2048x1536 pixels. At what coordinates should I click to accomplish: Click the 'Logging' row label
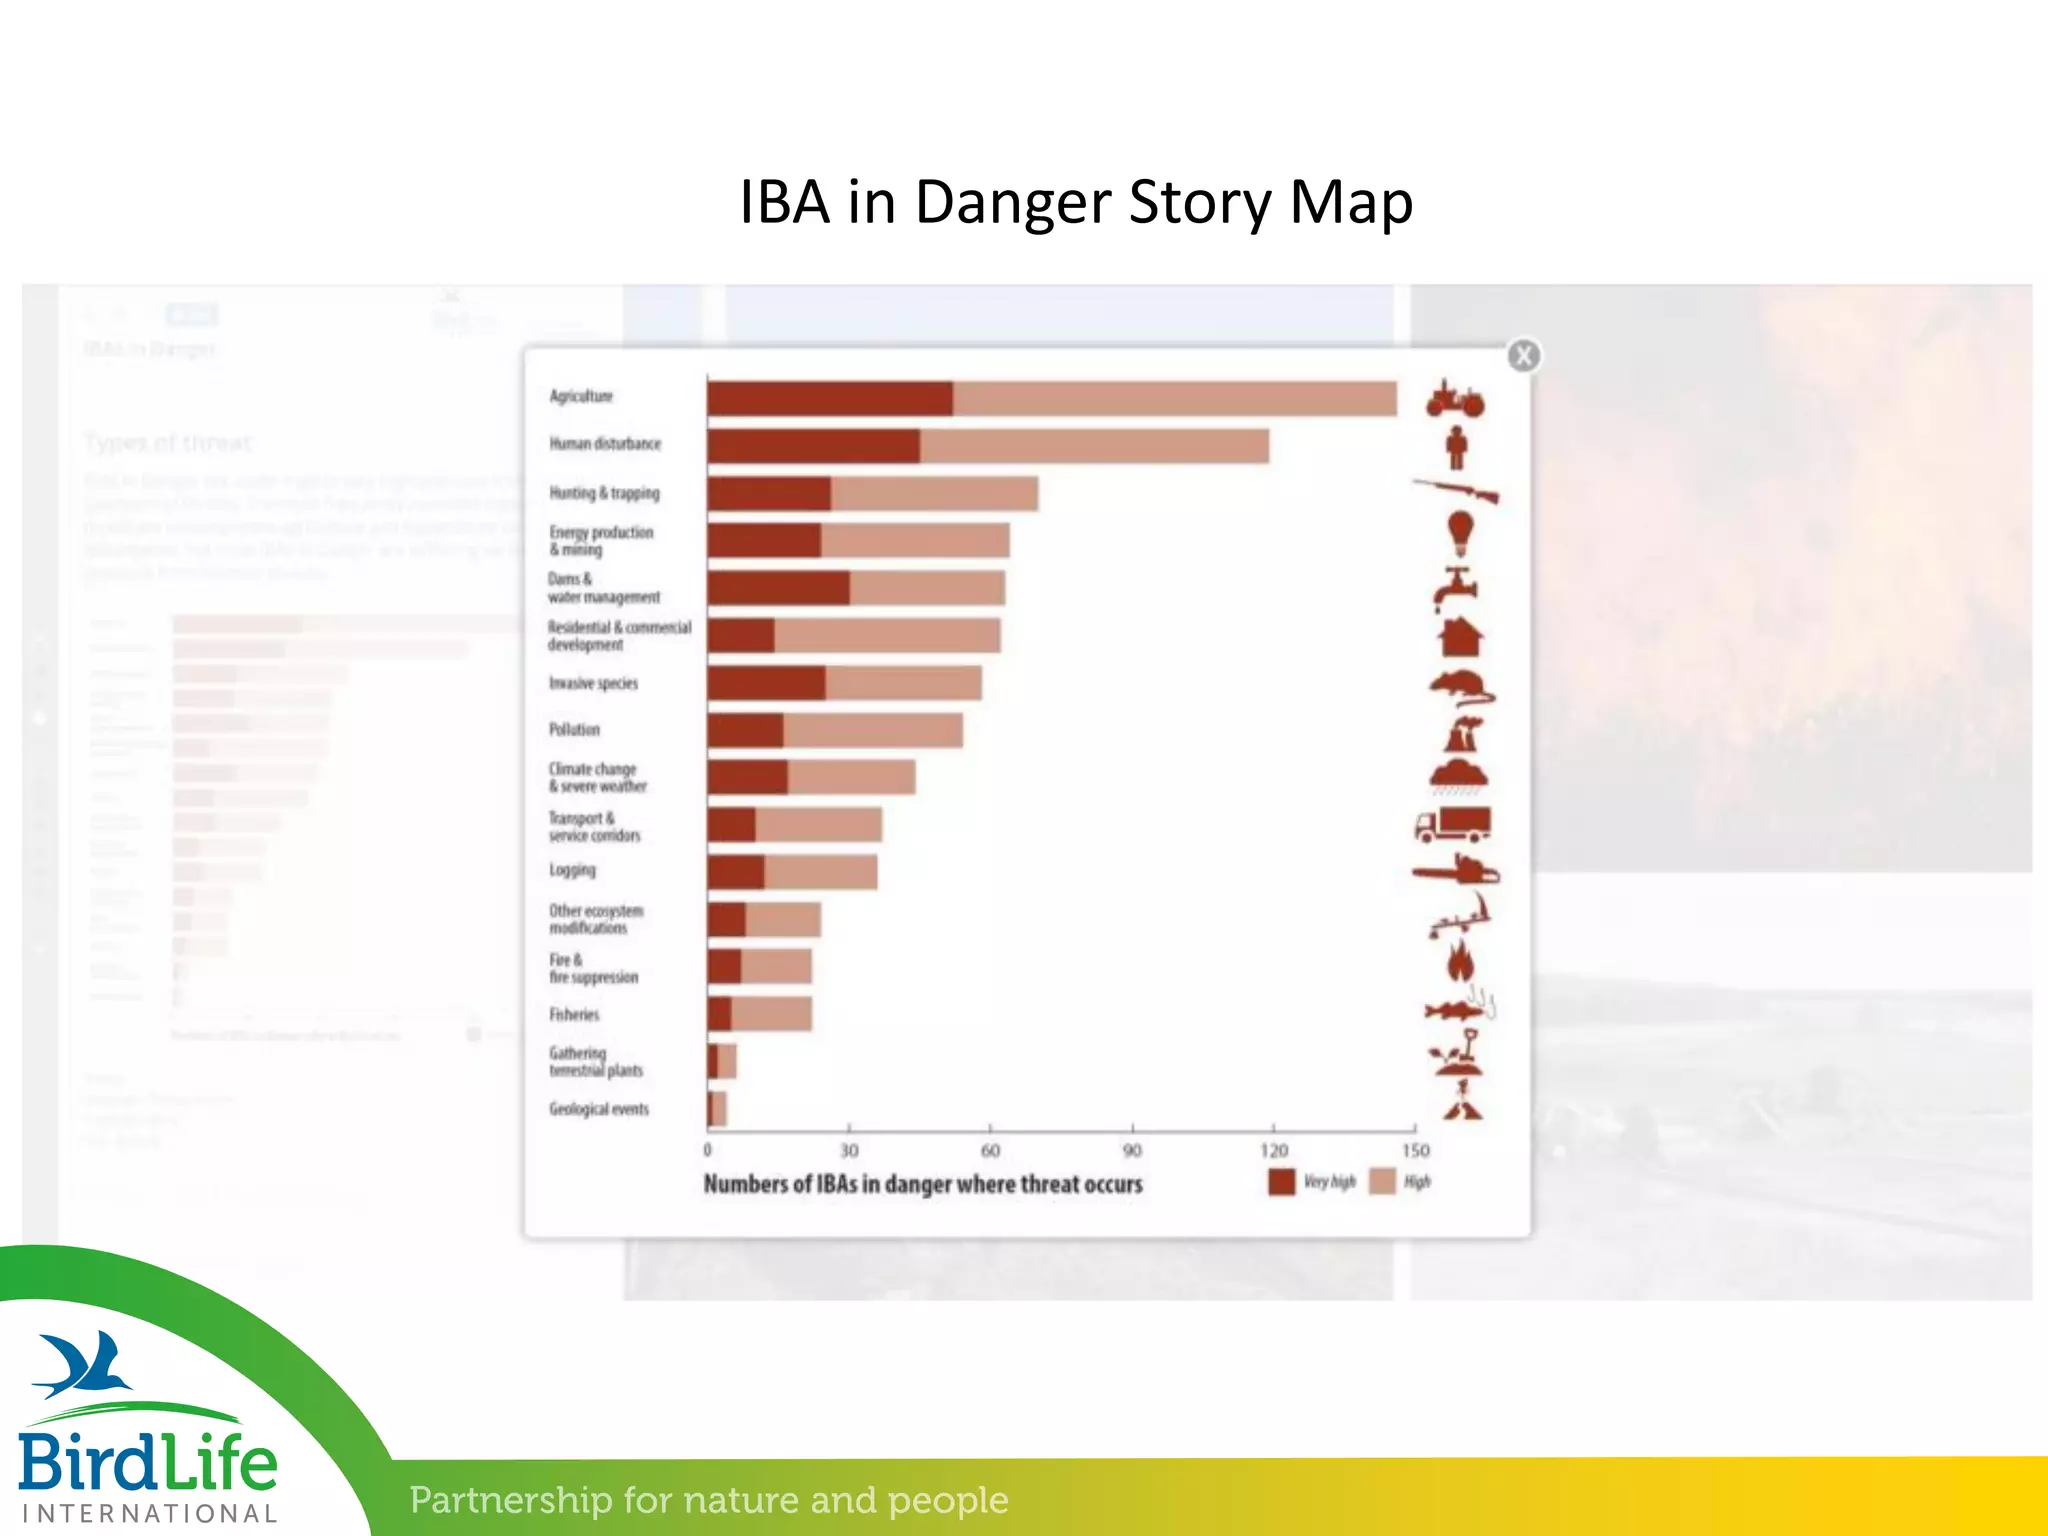pyautogui.click(x=572, y=870)
